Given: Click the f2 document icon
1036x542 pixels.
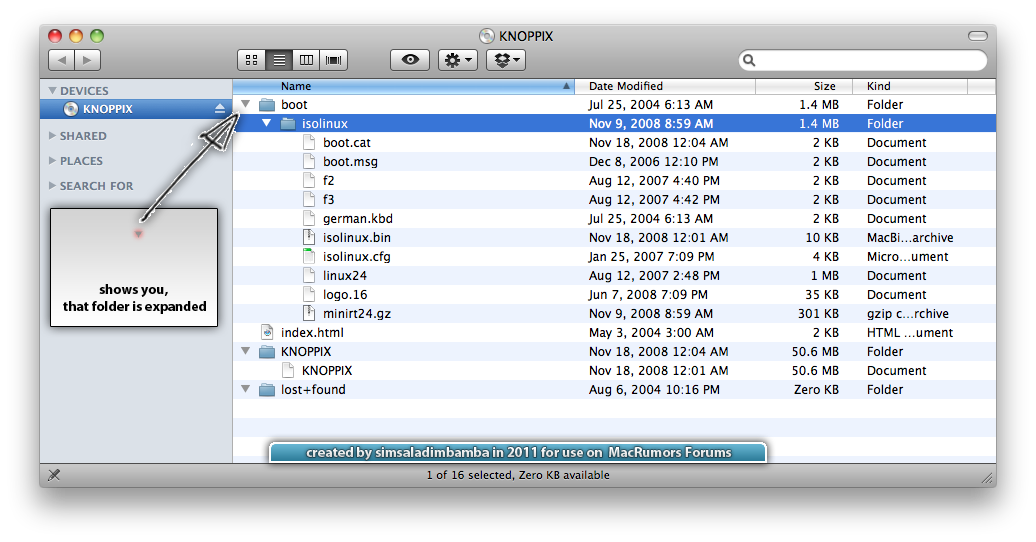Looking at the screenshot, I should [309, 180].
